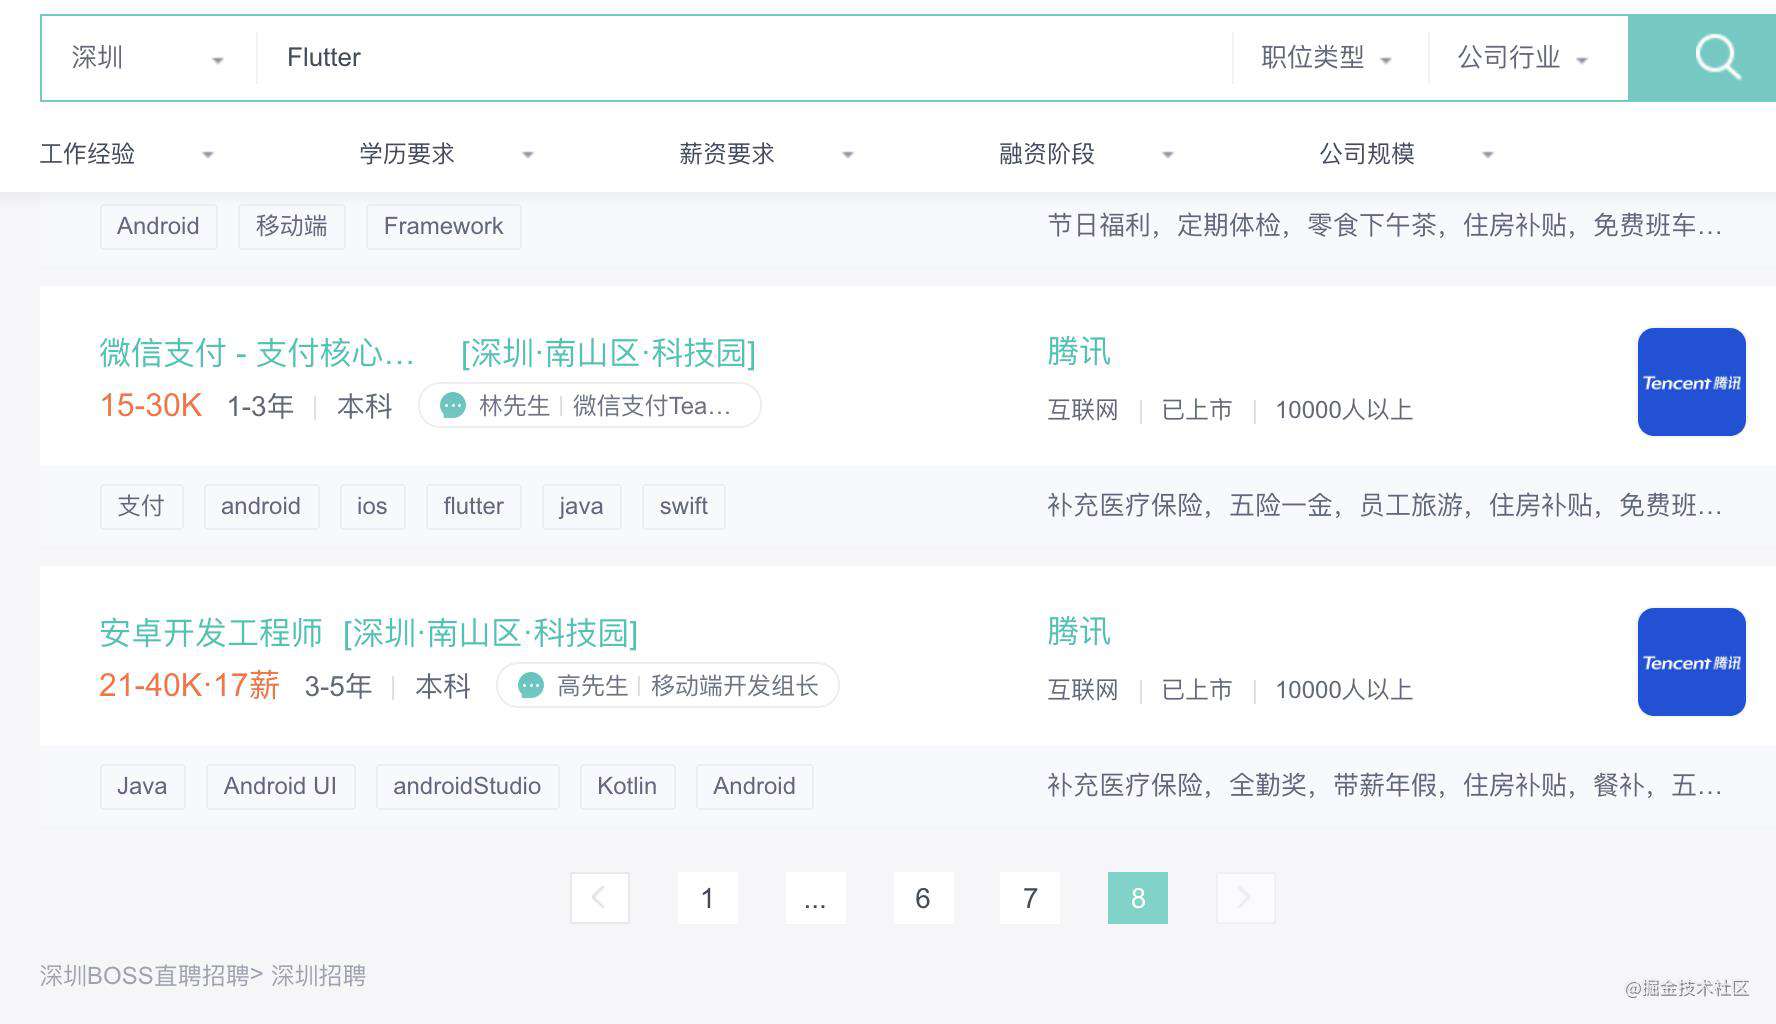Viewport: 1776px width, 1024px height.
Task: Open chat icon next to 林先生
Action: tap(453, 406)
